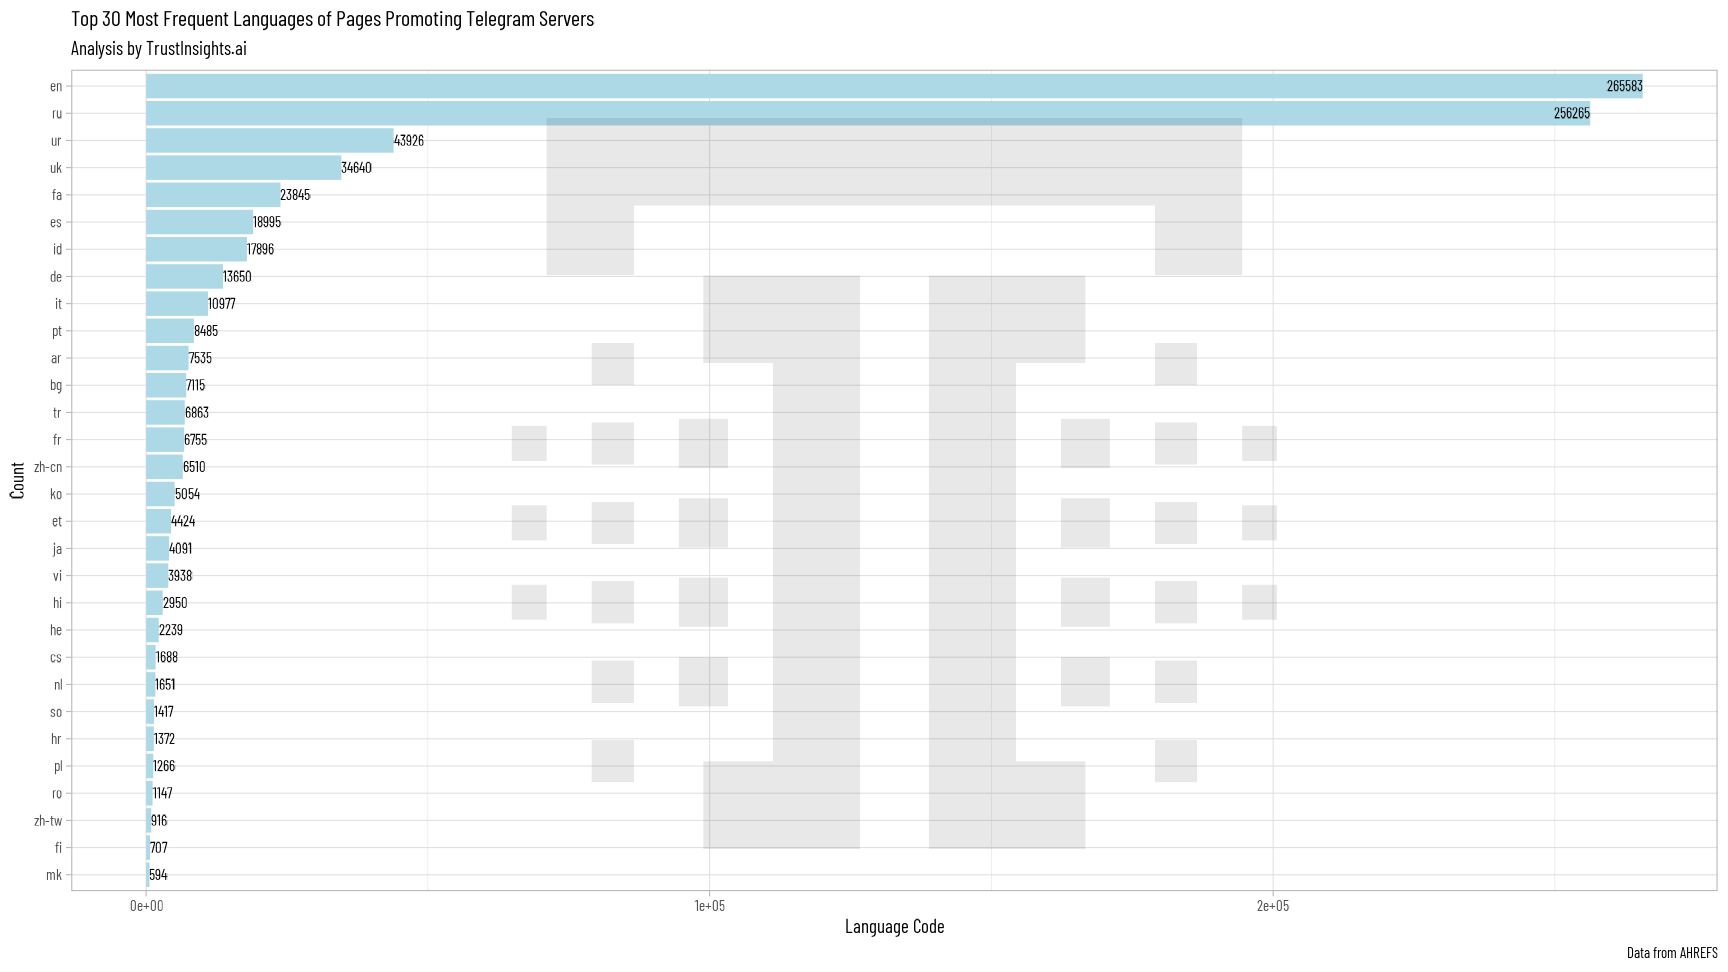Viewport: 1728px width, 972px height.
Task: Click the subtitle 'Analysis by TrustInsights.ai'
Action: (x=159, y=48)
